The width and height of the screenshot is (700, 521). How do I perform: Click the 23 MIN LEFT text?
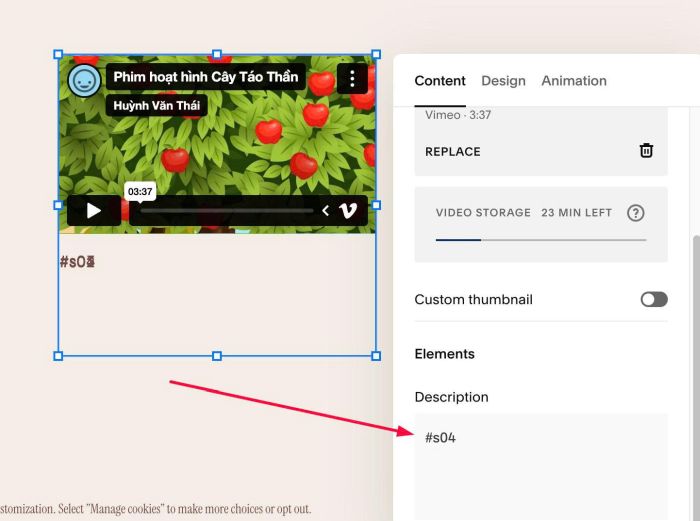pos(576,213)
